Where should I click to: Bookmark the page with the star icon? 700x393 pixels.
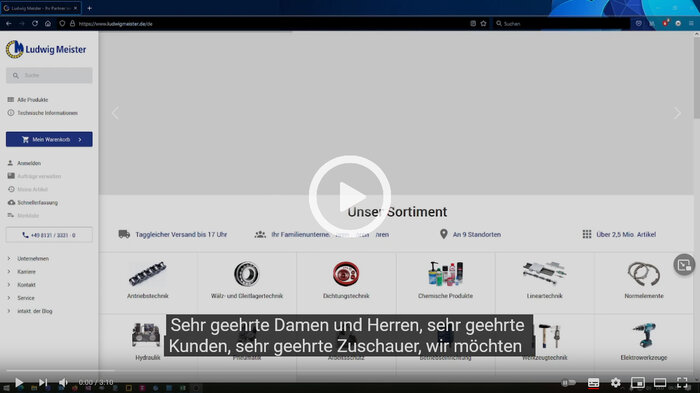[483, 24]
